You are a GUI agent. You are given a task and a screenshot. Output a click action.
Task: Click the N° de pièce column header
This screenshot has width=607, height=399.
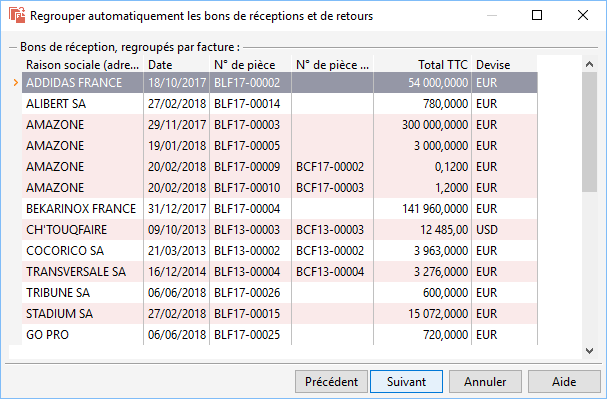pyautogui.click(x=250, y=65)
